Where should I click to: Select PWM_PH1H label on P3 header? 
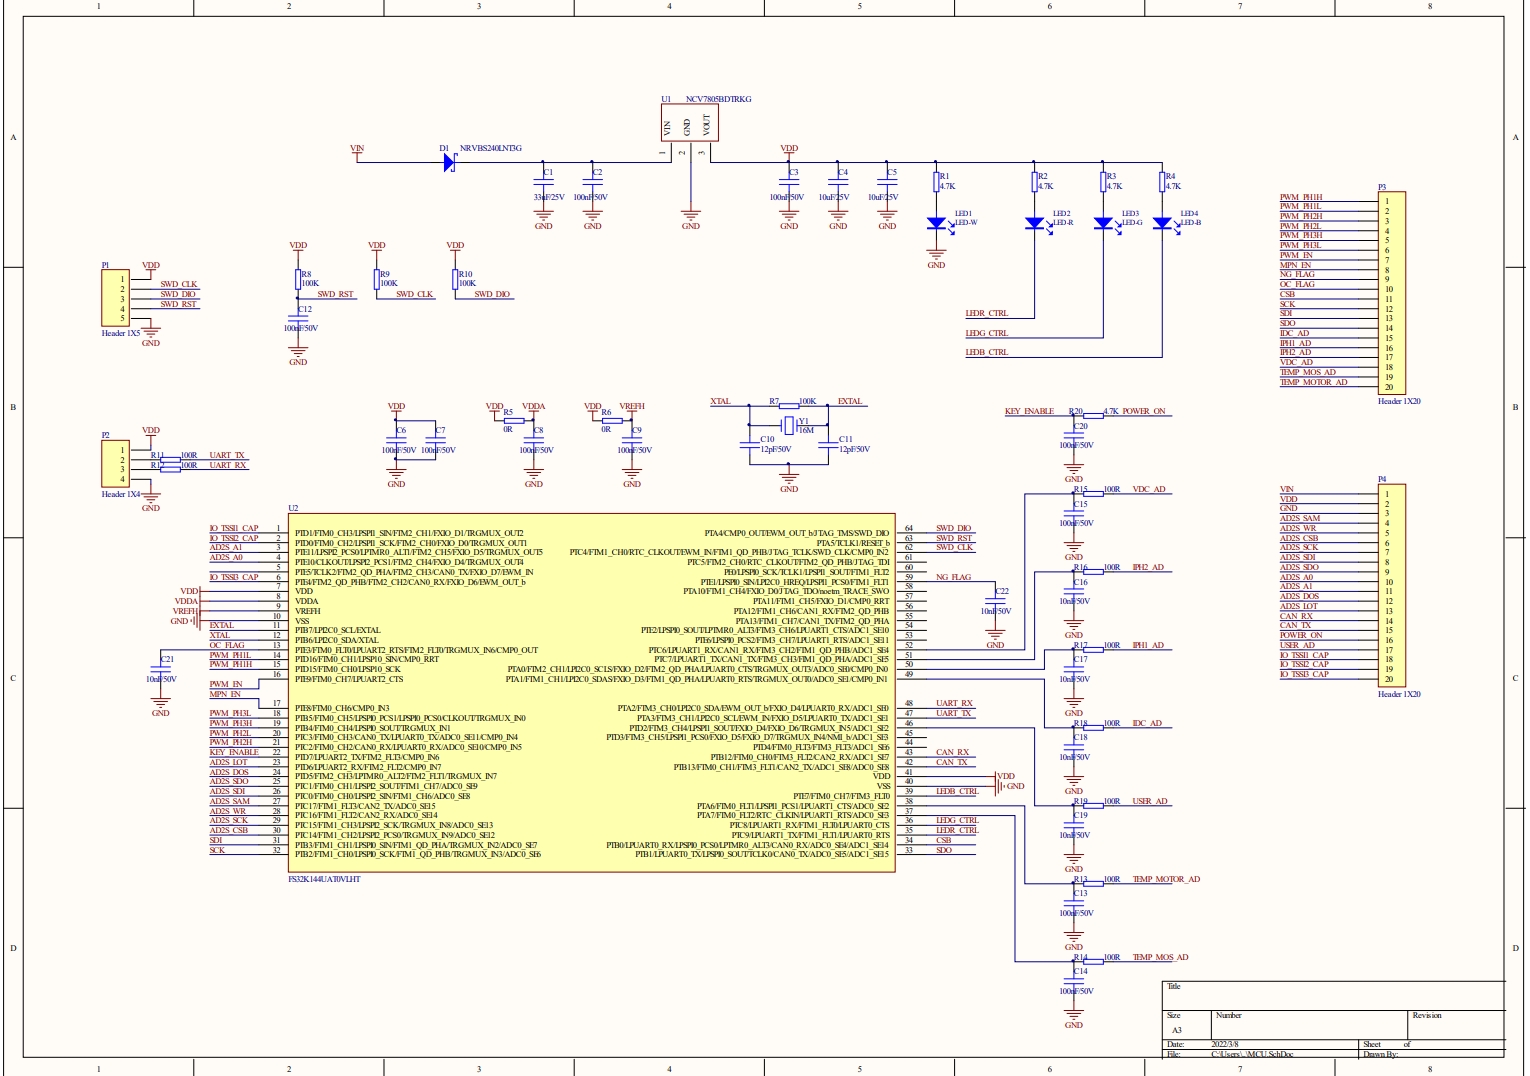(1301, 197)
